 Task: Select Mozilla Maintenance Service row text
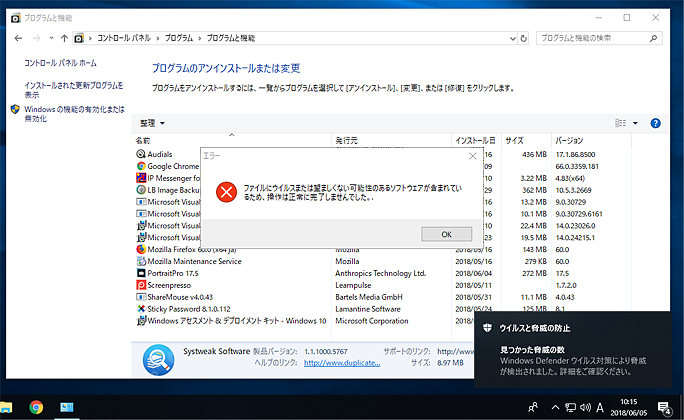[194, 261]
